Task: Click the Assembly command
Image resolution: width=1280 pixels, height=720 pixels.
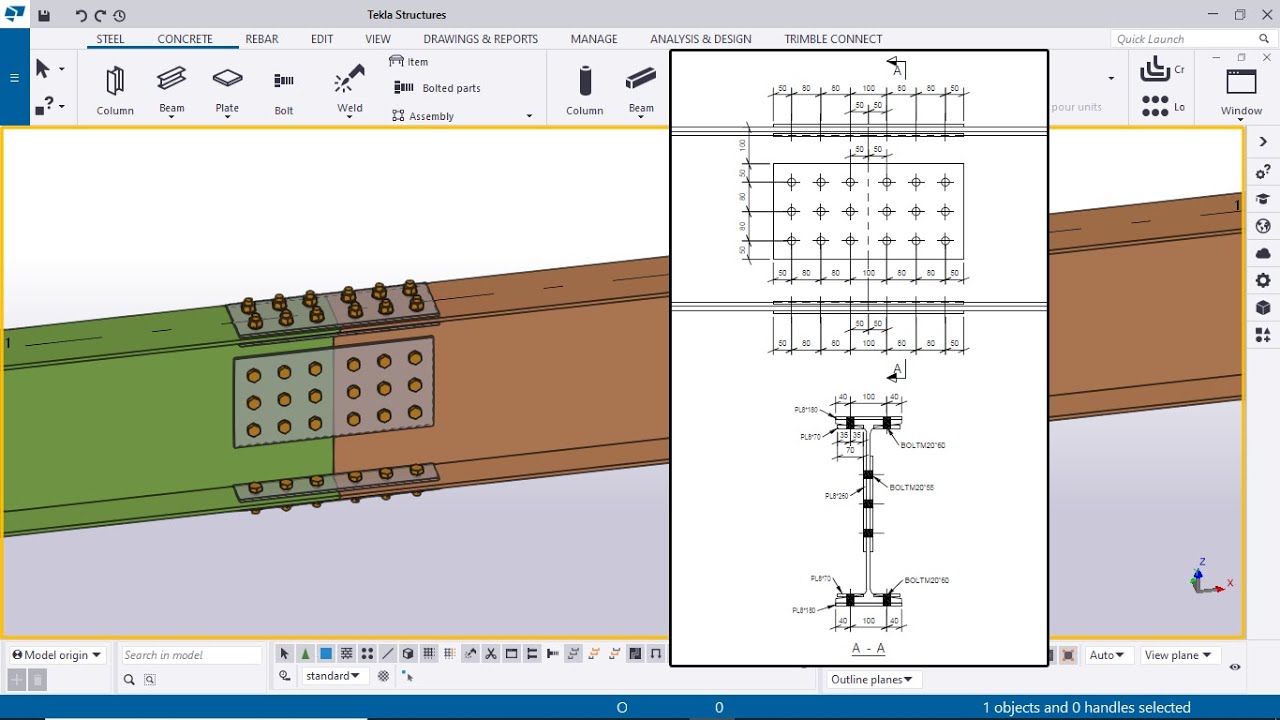Action: click(423, 116)
